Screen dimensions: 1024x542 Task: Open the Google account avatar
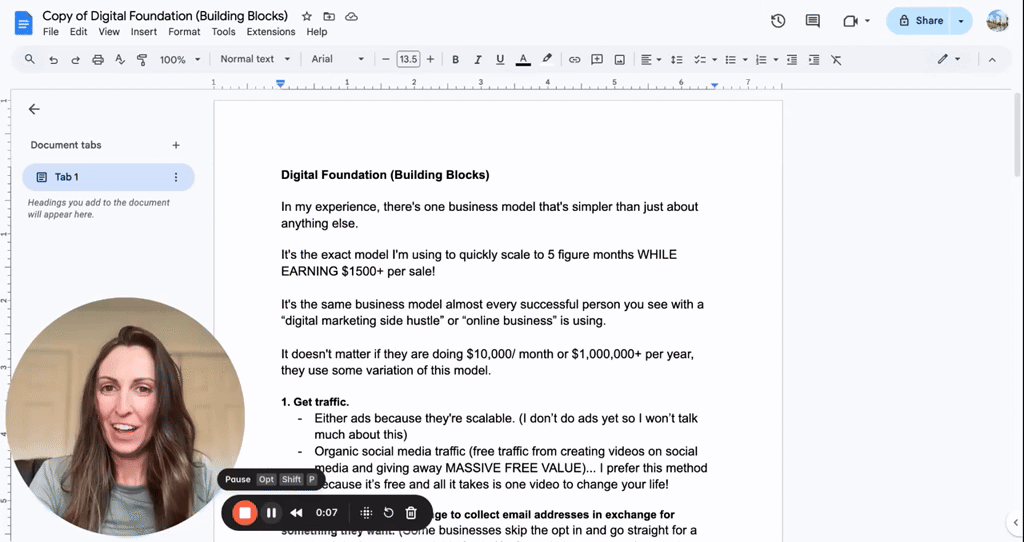pyautogui.click(x=998, y=21)
